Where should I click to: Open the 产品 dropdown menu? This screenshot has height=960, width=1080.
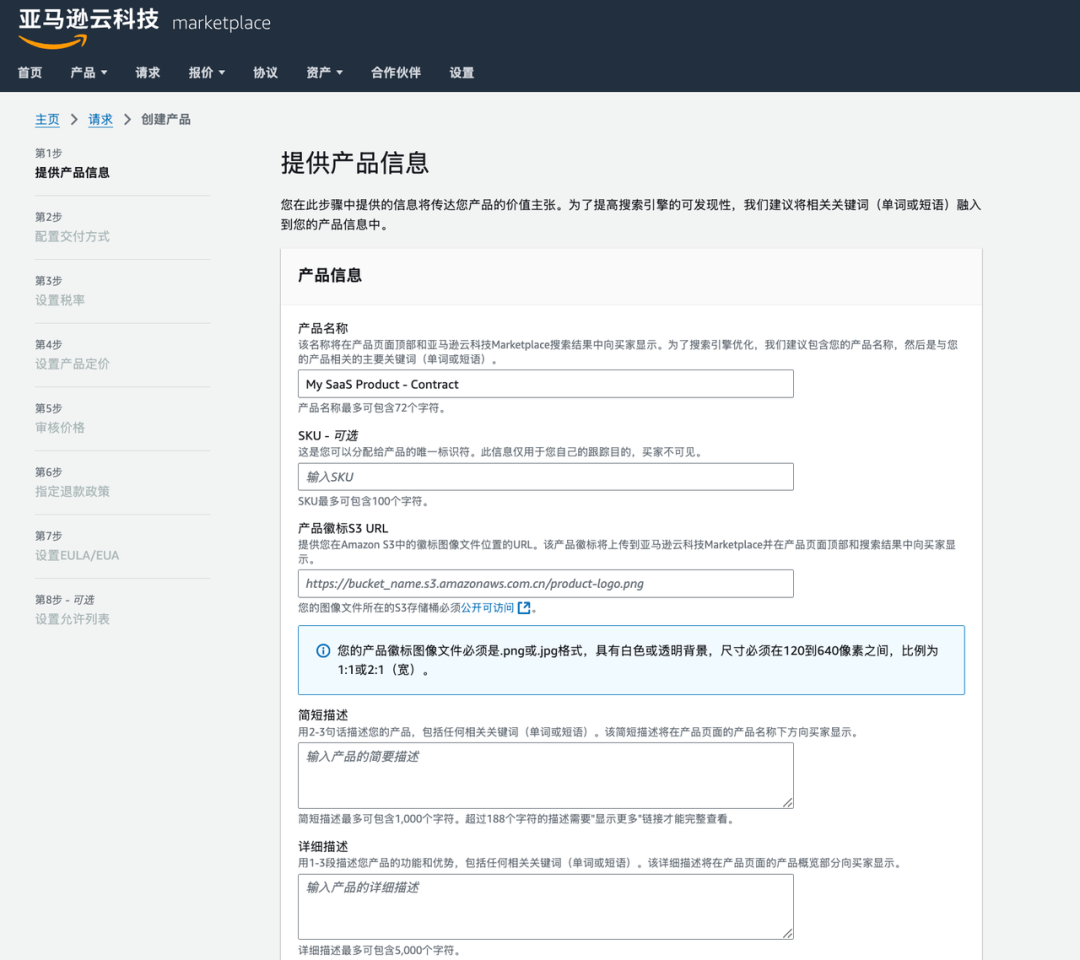[88, 72]
